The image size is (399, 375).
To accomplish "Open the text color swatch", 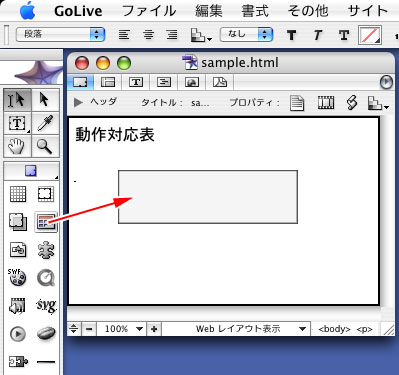I will [370, 35].
